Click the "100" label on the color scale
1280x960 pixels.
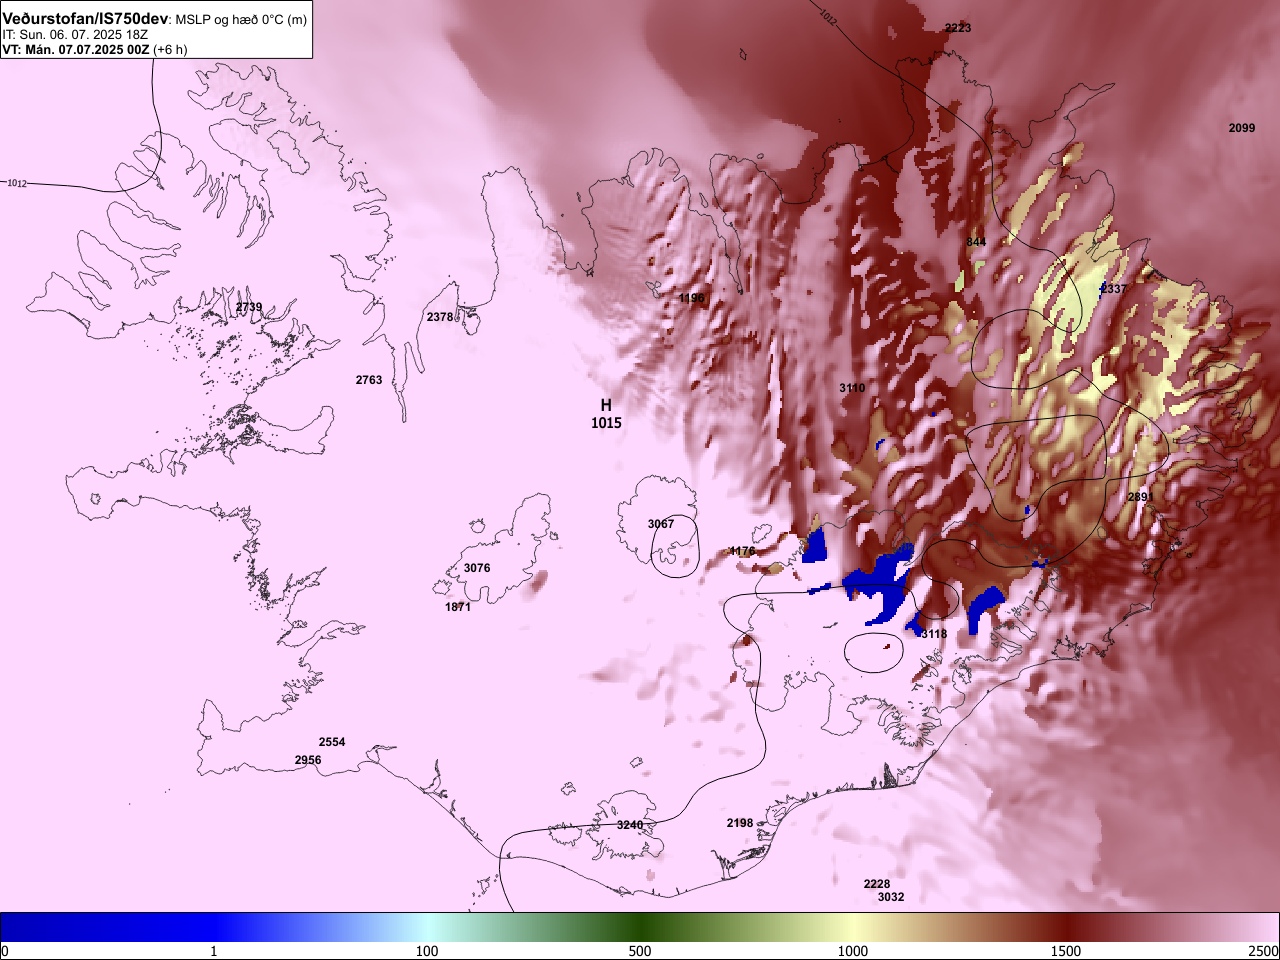coord(427,951)
